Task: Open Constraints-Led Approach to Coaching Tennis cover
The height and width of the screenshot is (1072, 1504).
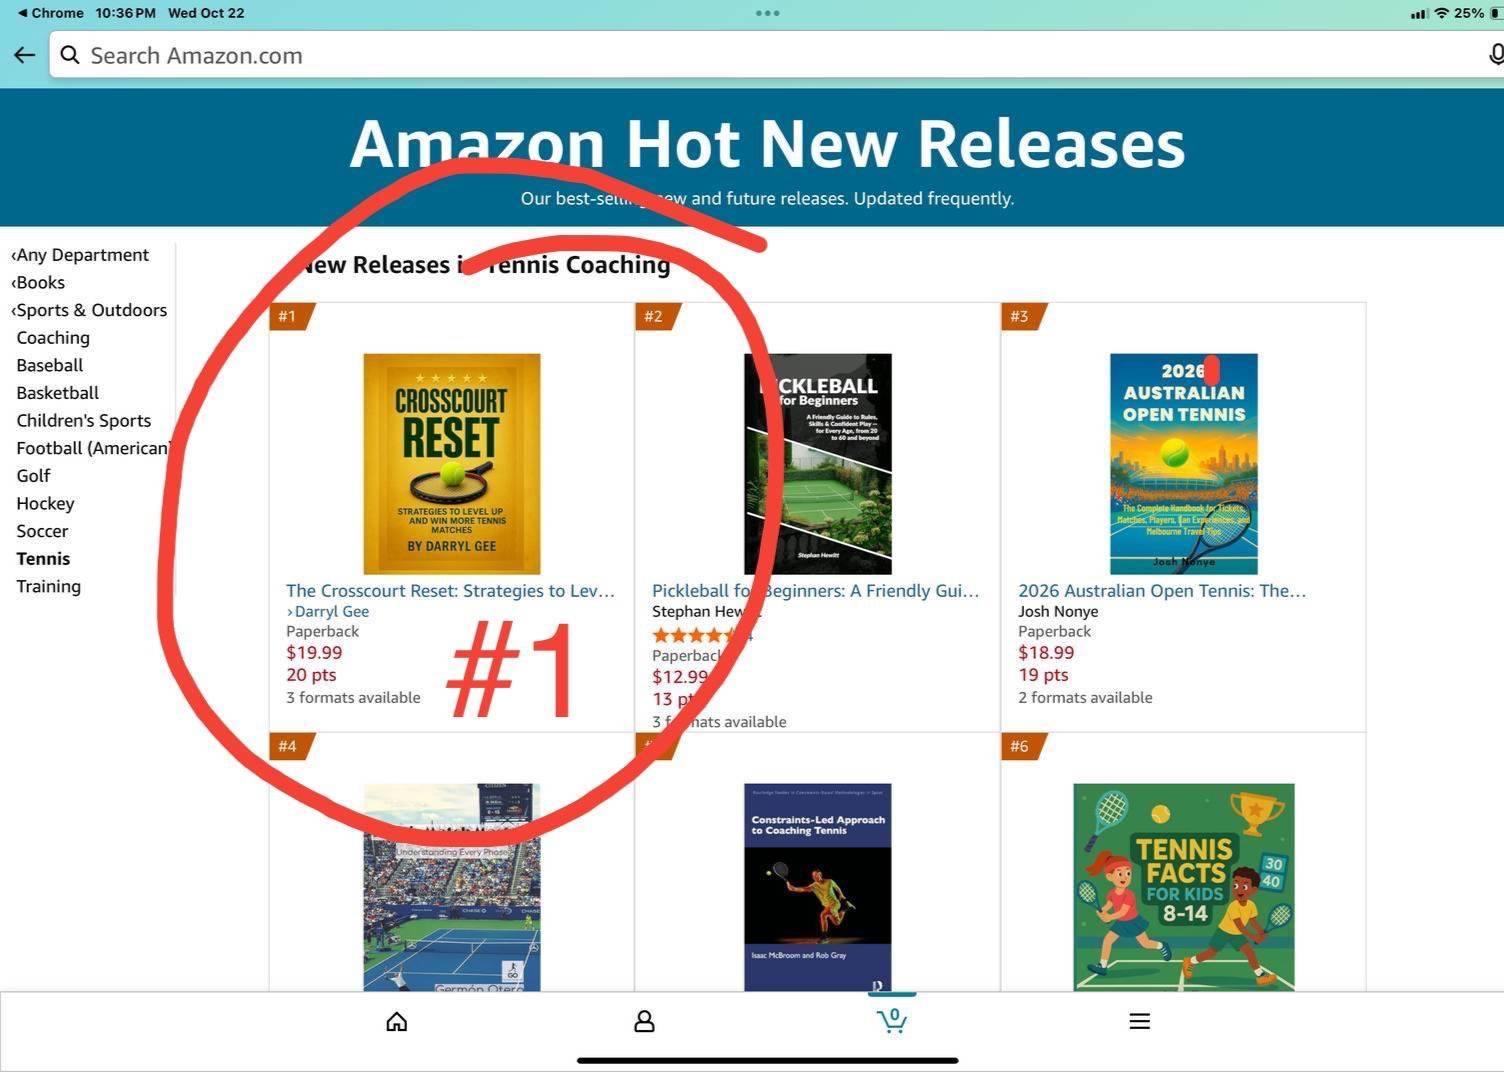Action: [x=818, y=887]
